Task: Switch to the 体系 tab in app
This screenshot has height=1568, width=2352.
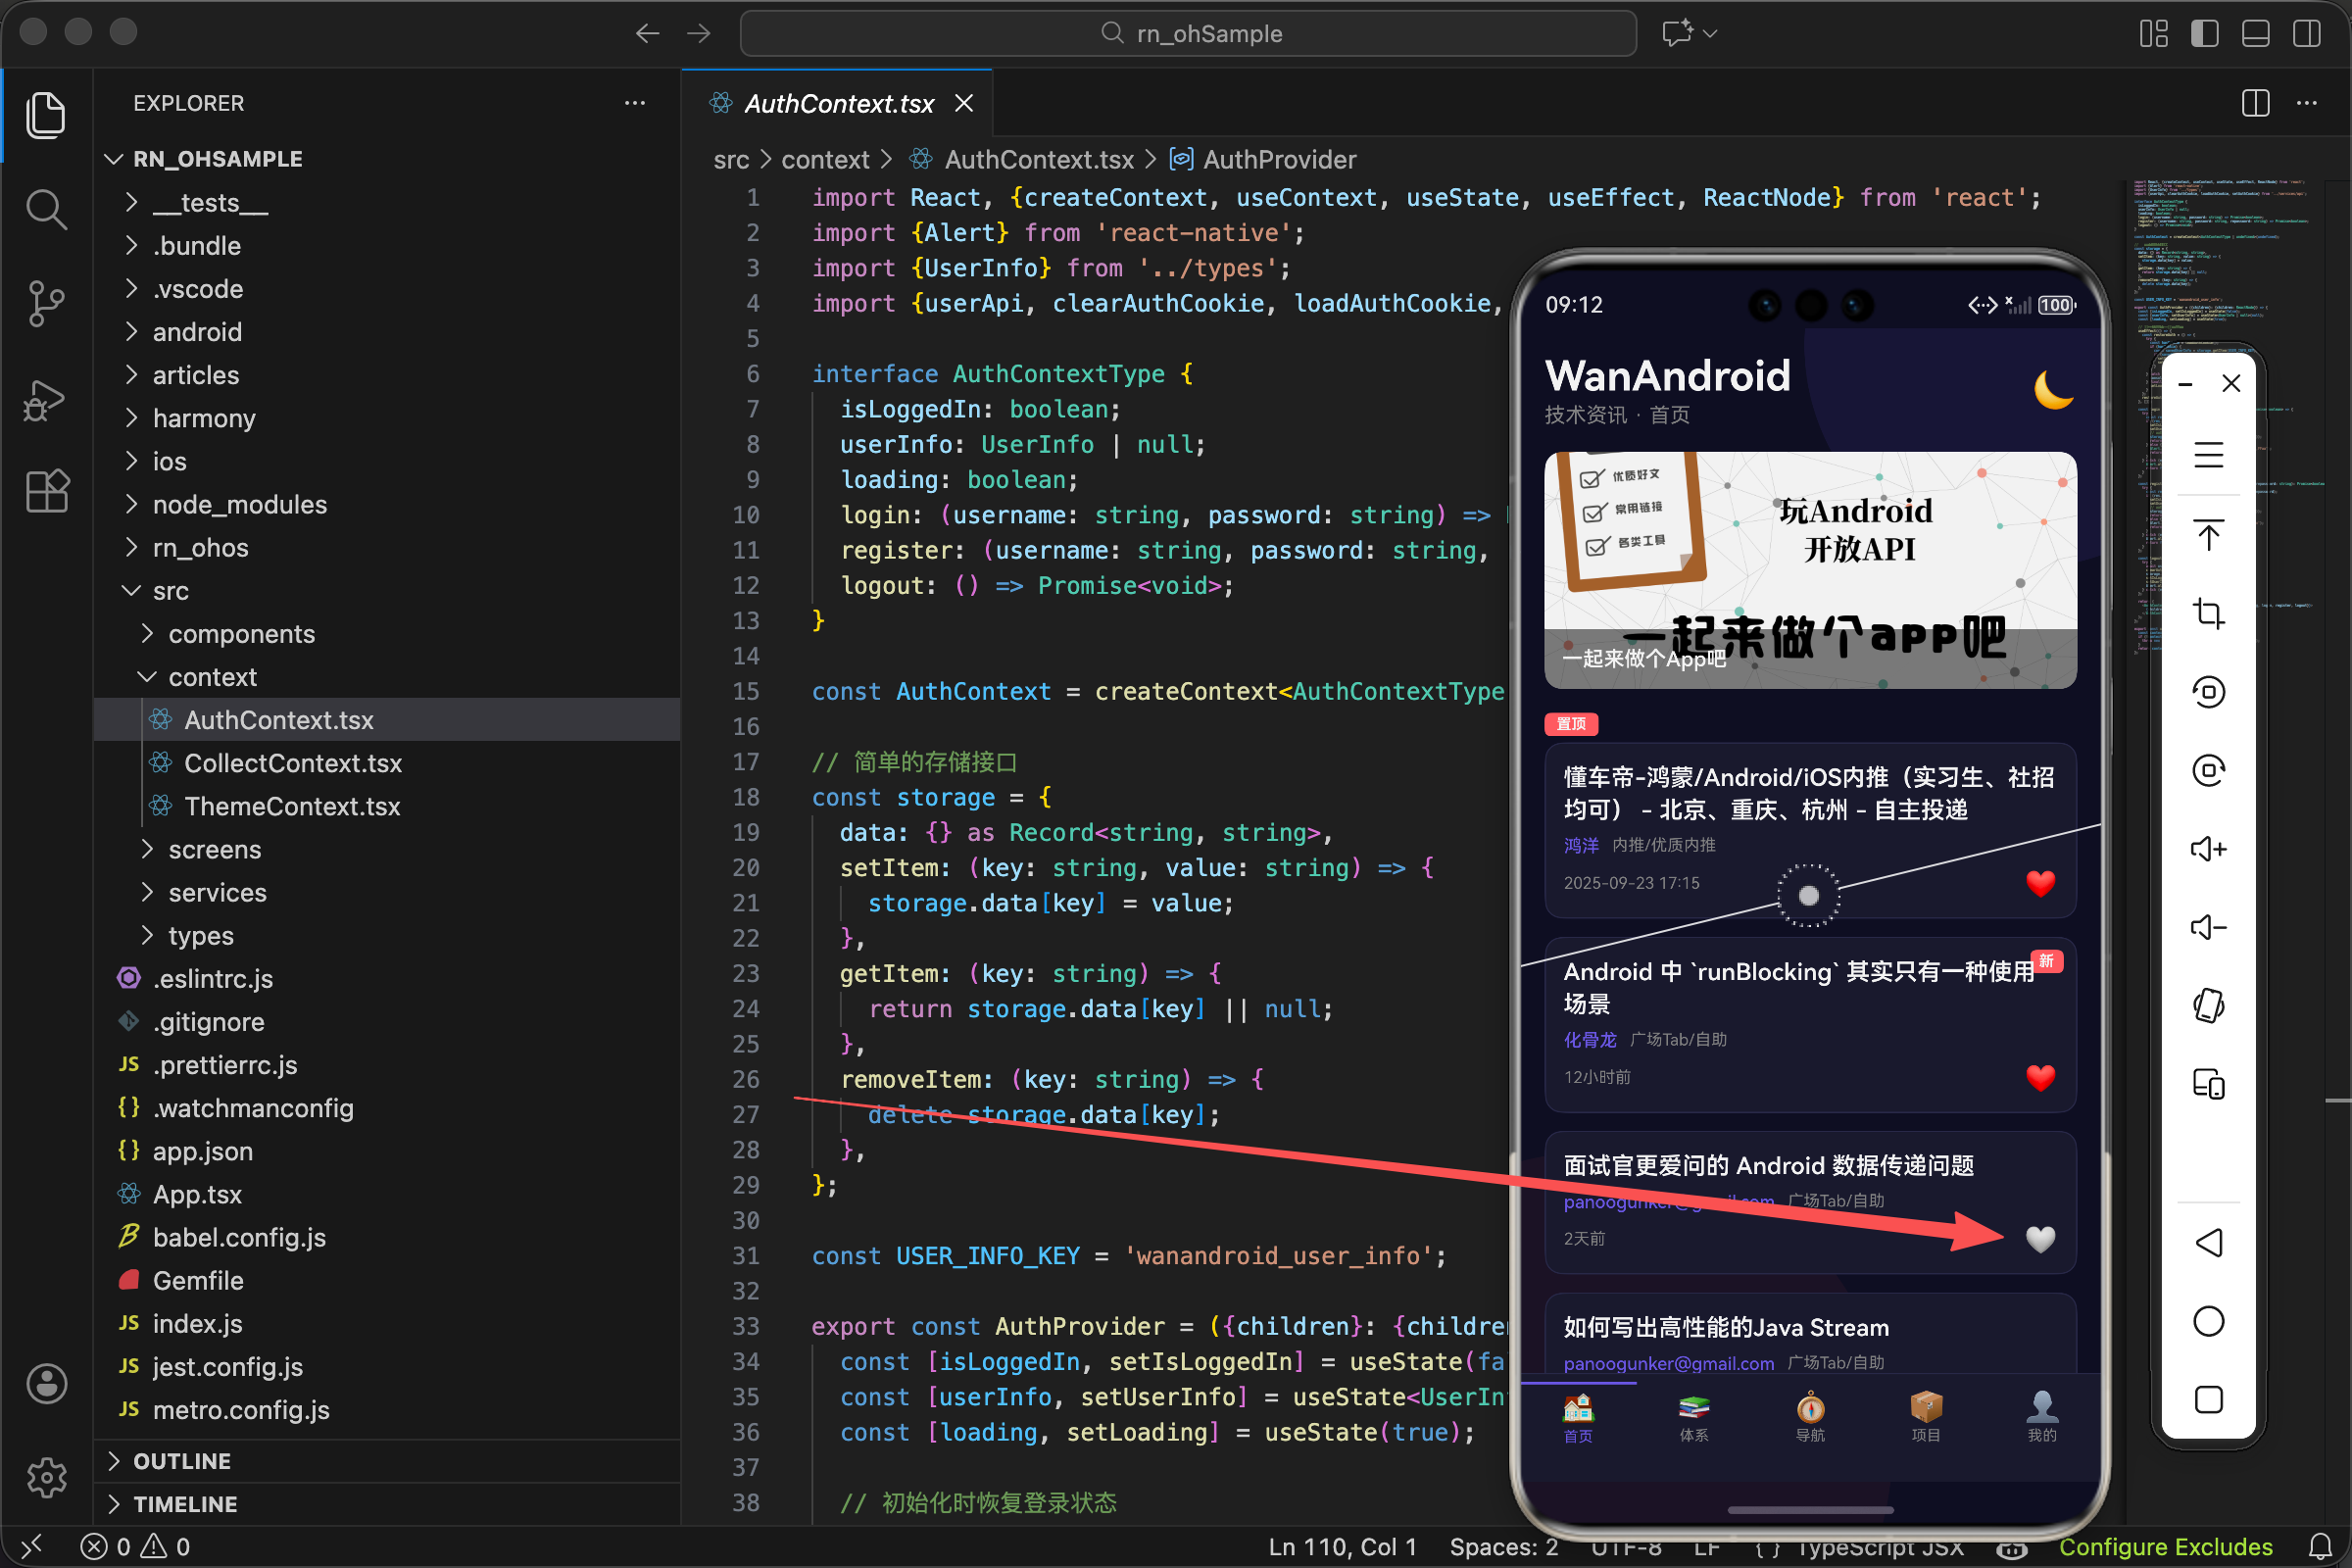Action: pos(1693,1417)
